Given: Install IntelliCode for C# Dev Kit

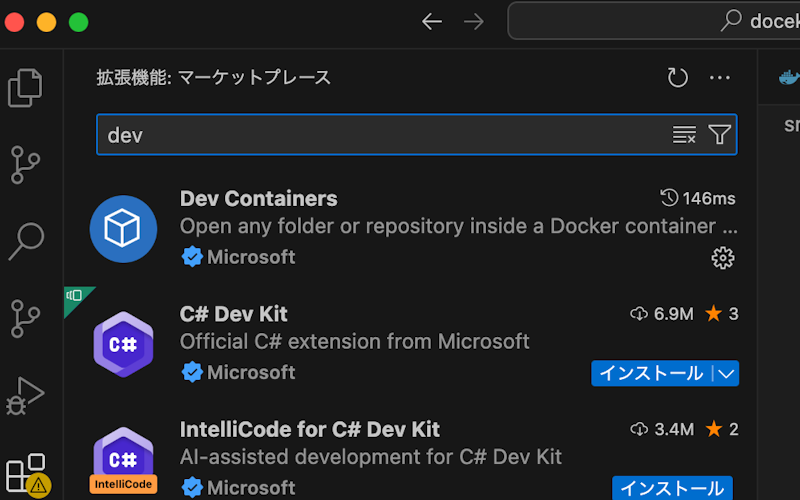Looking at the screenshot, I should 672,488.
